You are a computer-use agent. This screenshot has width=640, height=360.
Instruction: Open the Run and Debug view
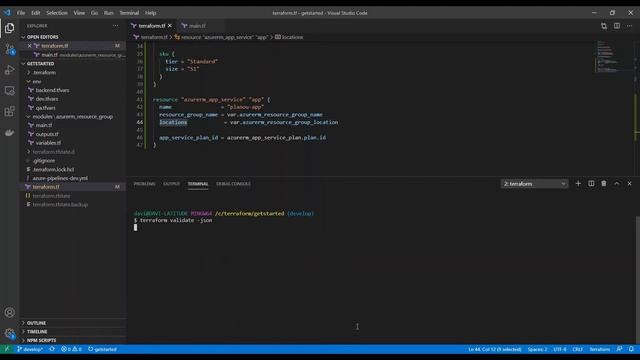coord(9,70)
